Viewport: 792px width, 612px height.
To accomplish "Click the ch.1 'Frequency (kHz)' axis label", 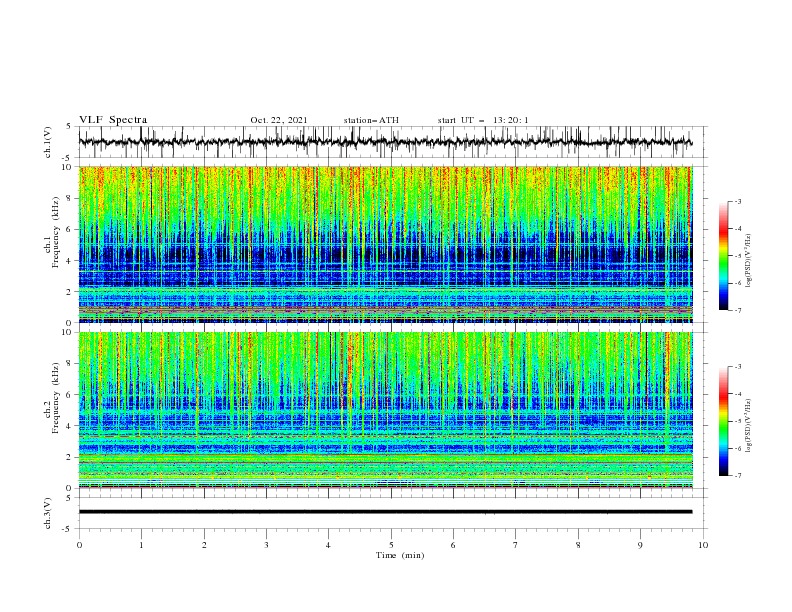I will tap(55, 233).
